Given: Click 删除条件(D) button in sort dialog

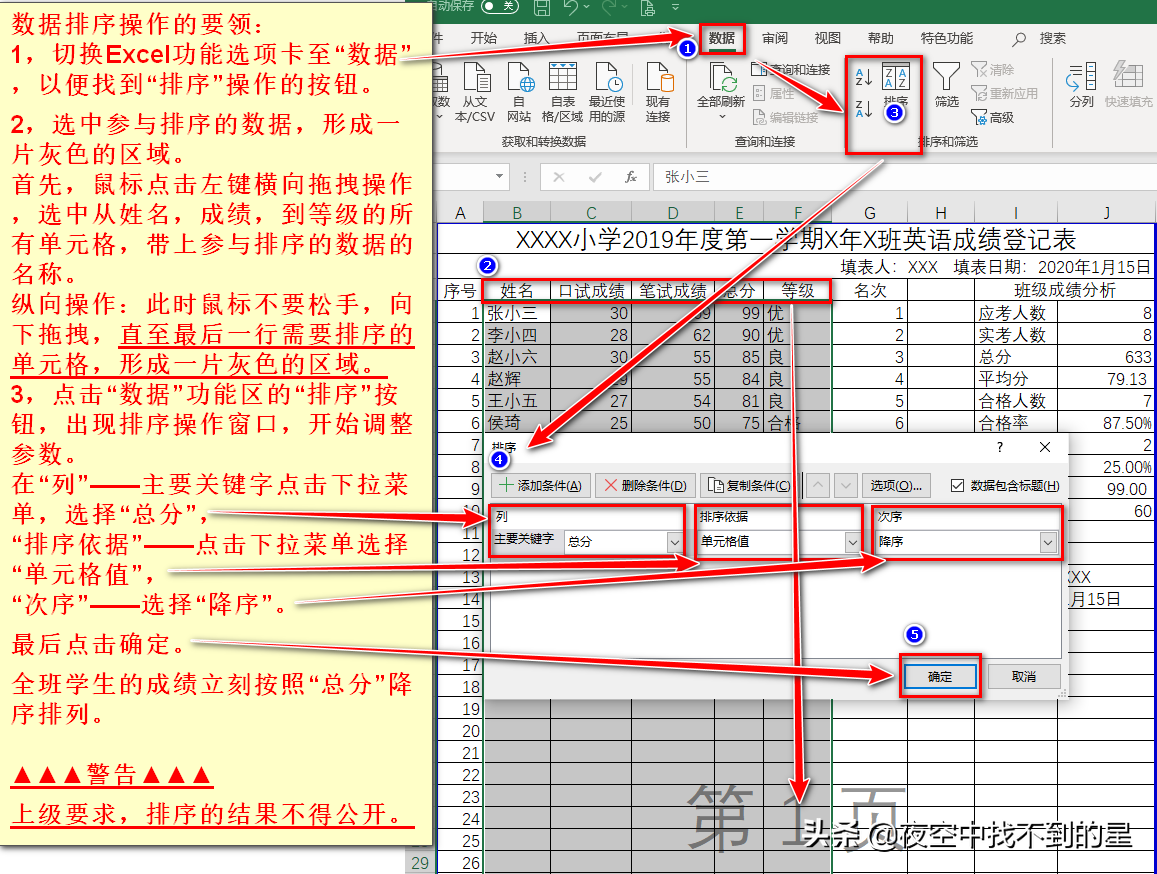Looking at the screenshot, I should click(x=645, y=485).
